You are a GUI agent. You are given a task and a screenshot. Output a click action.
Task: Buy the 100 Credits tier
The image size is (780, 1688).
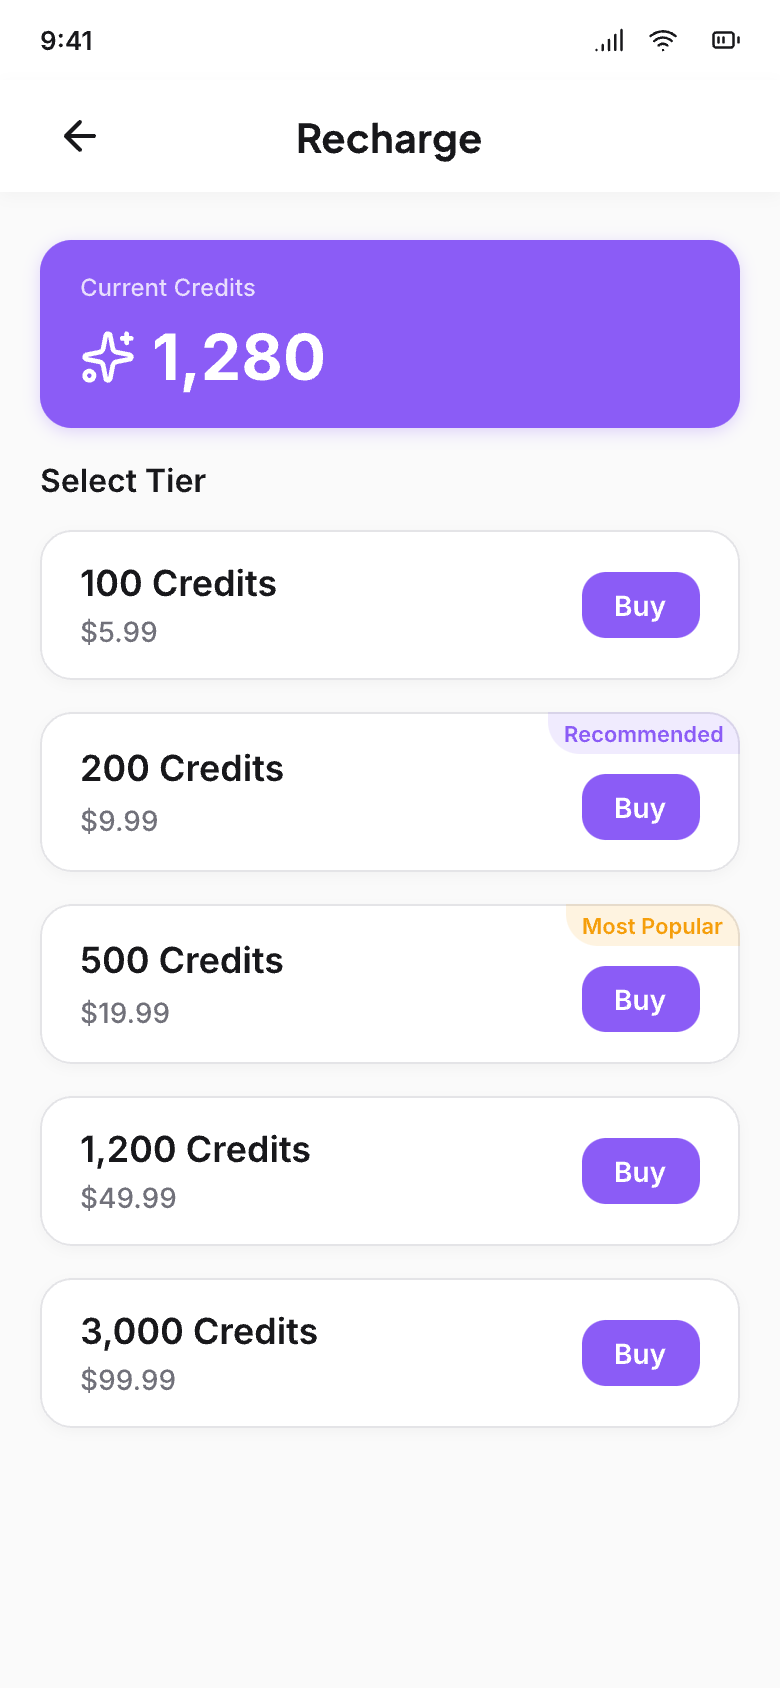(640, 605)
